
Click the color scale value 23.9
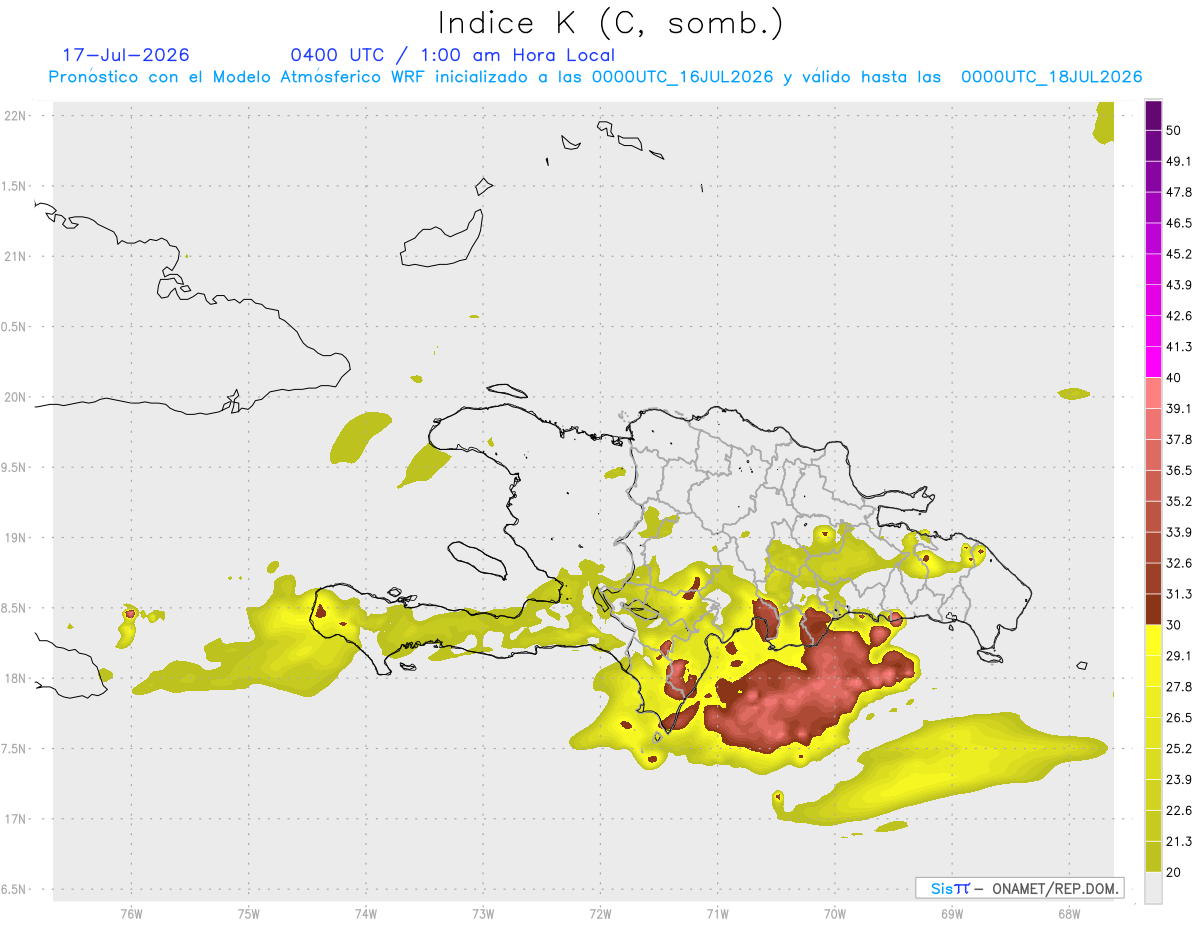(x=1178, y=780)
